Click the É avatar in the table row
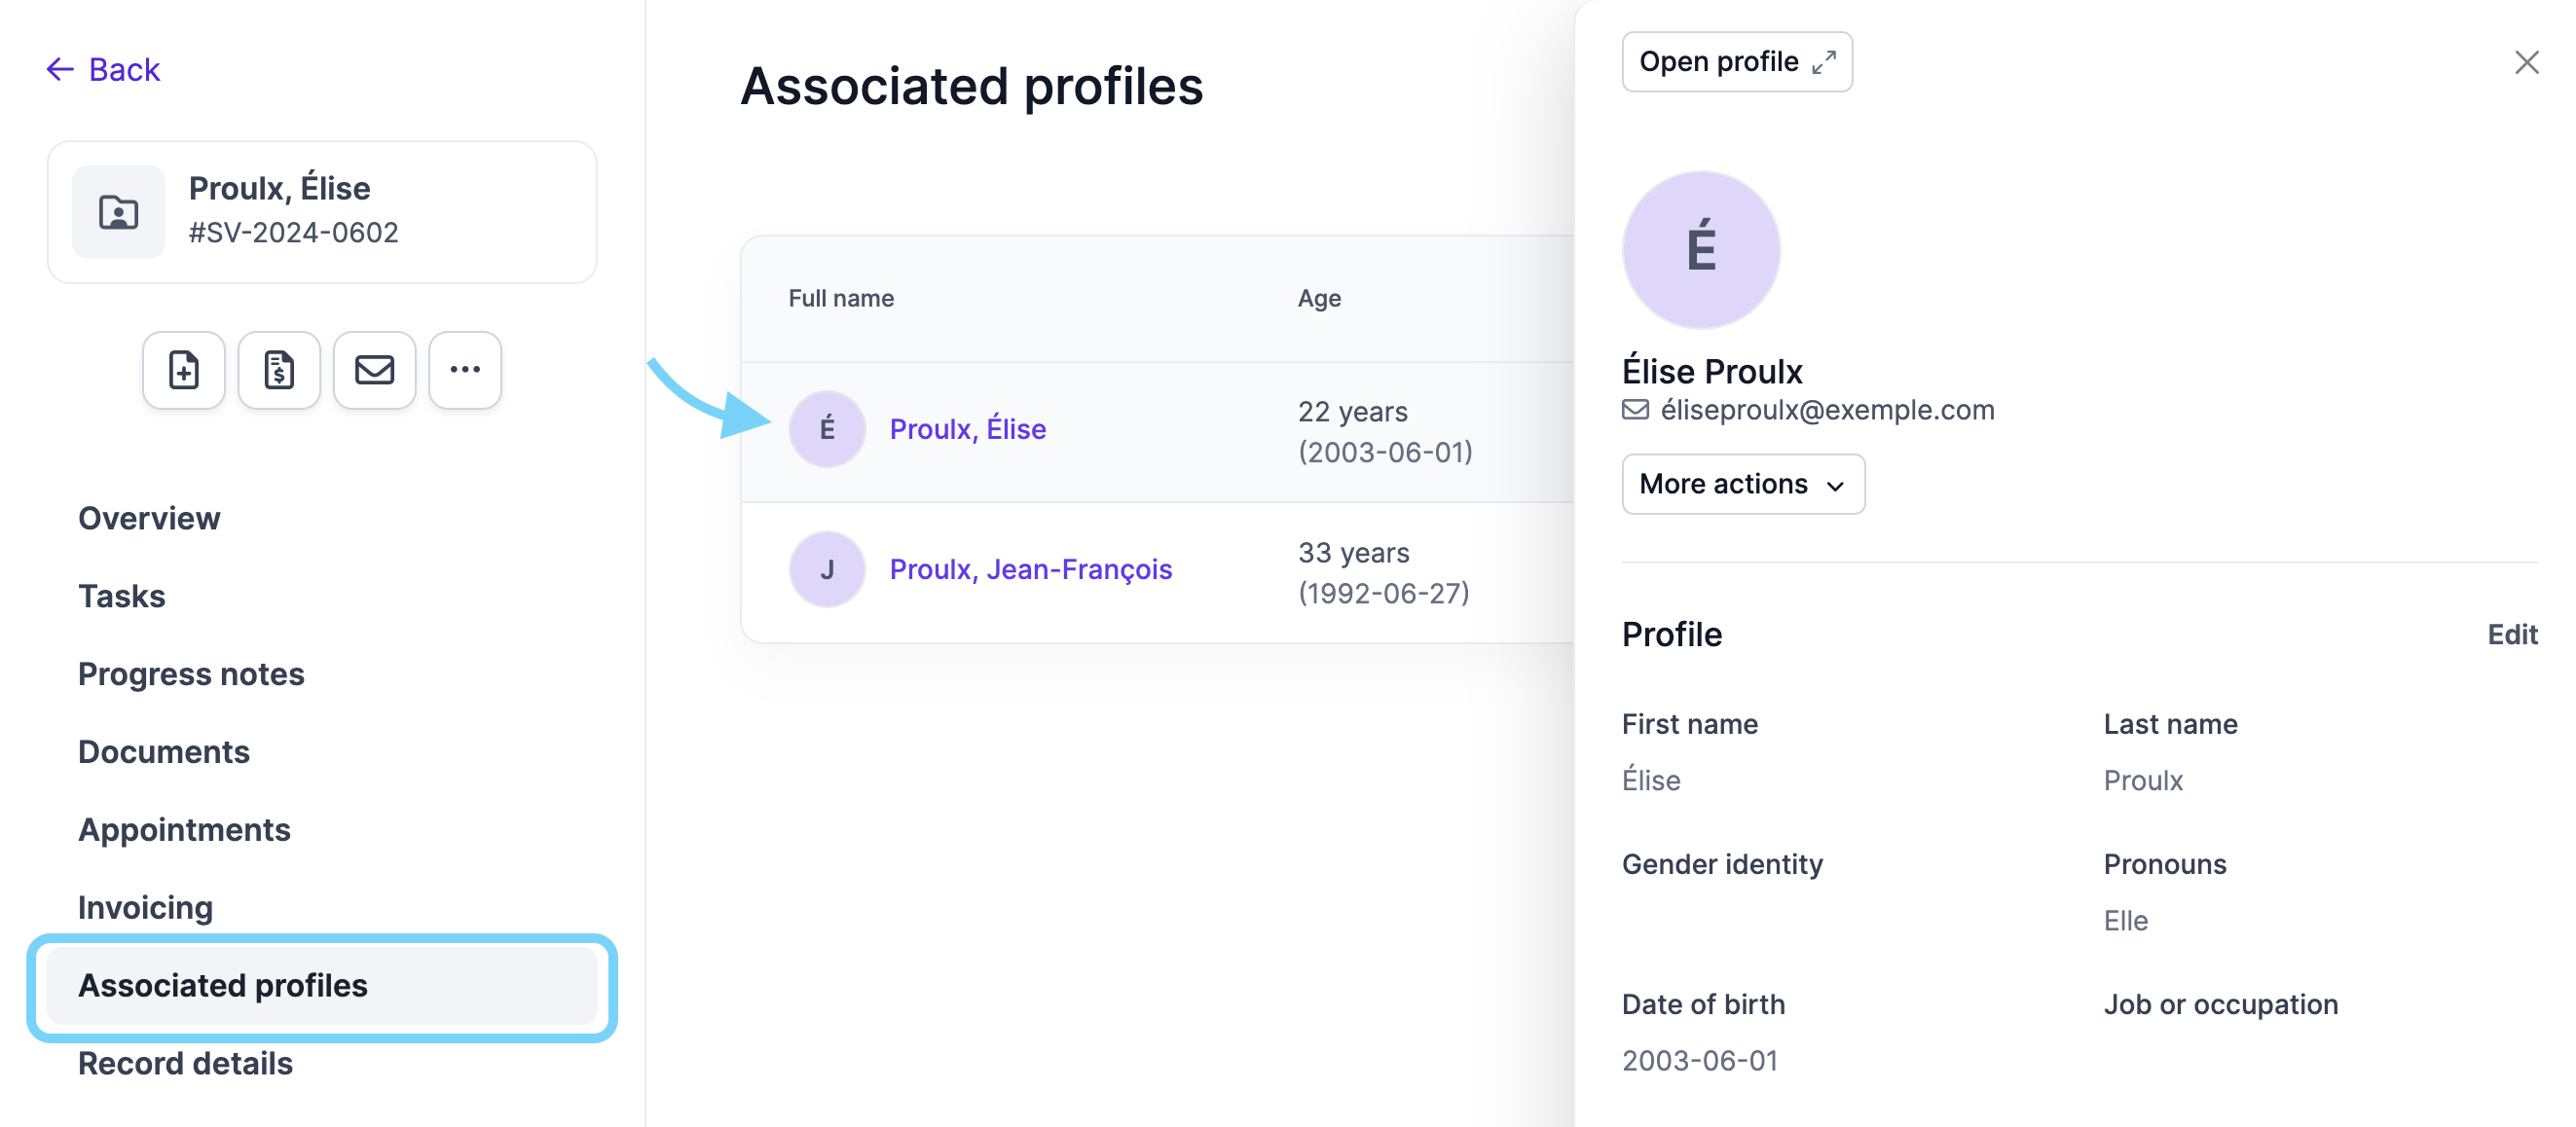 pyautogui.click(x=827, y=429)
